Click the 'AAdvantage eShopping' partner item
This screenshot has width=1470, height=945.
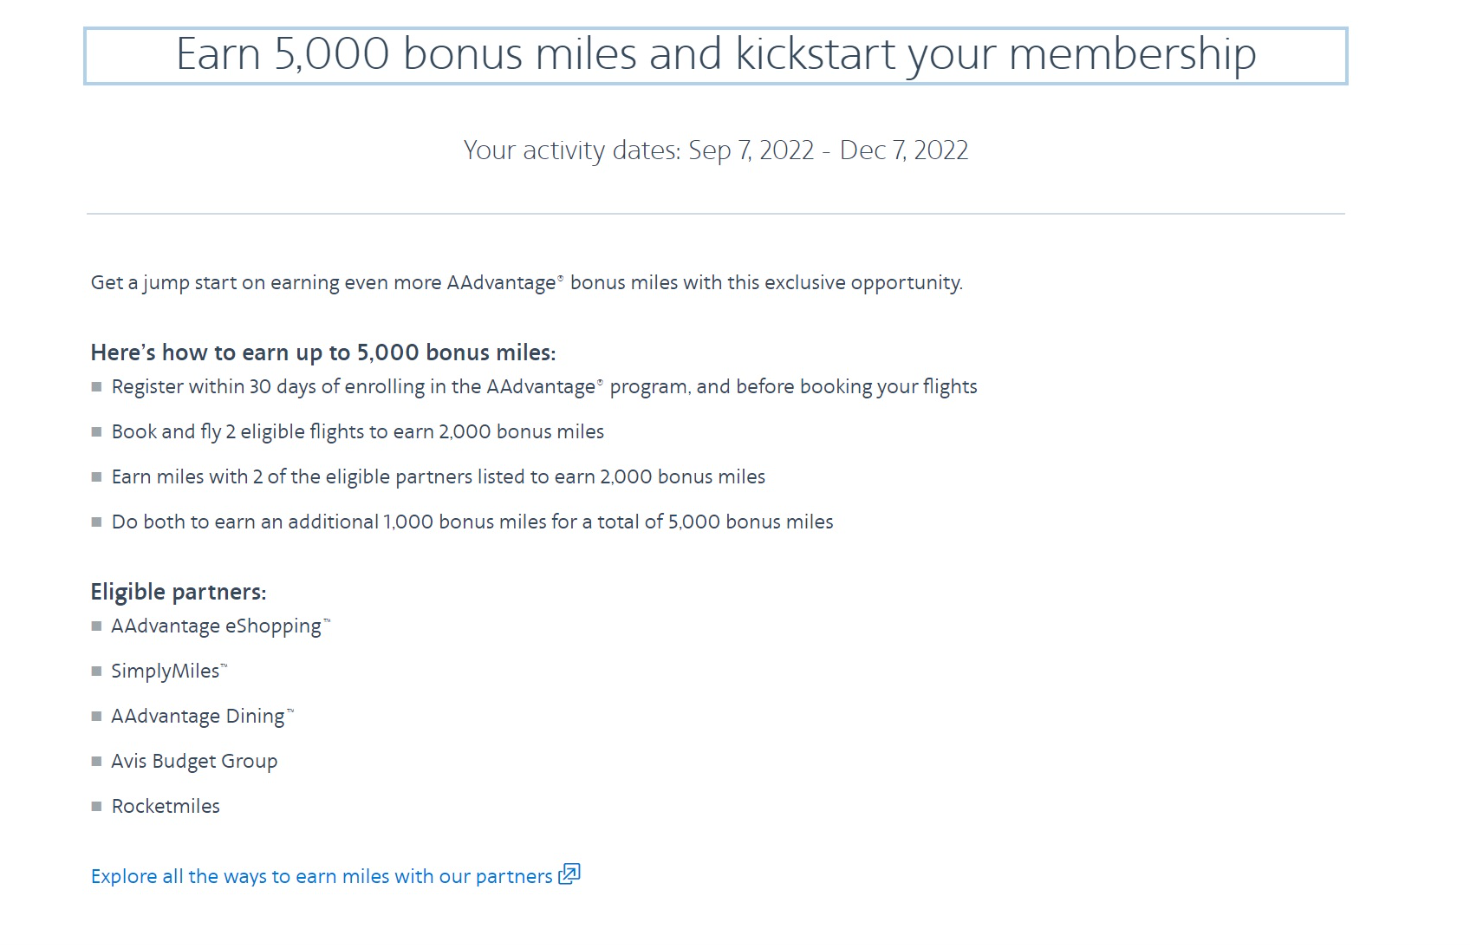(x=220, y=626)
